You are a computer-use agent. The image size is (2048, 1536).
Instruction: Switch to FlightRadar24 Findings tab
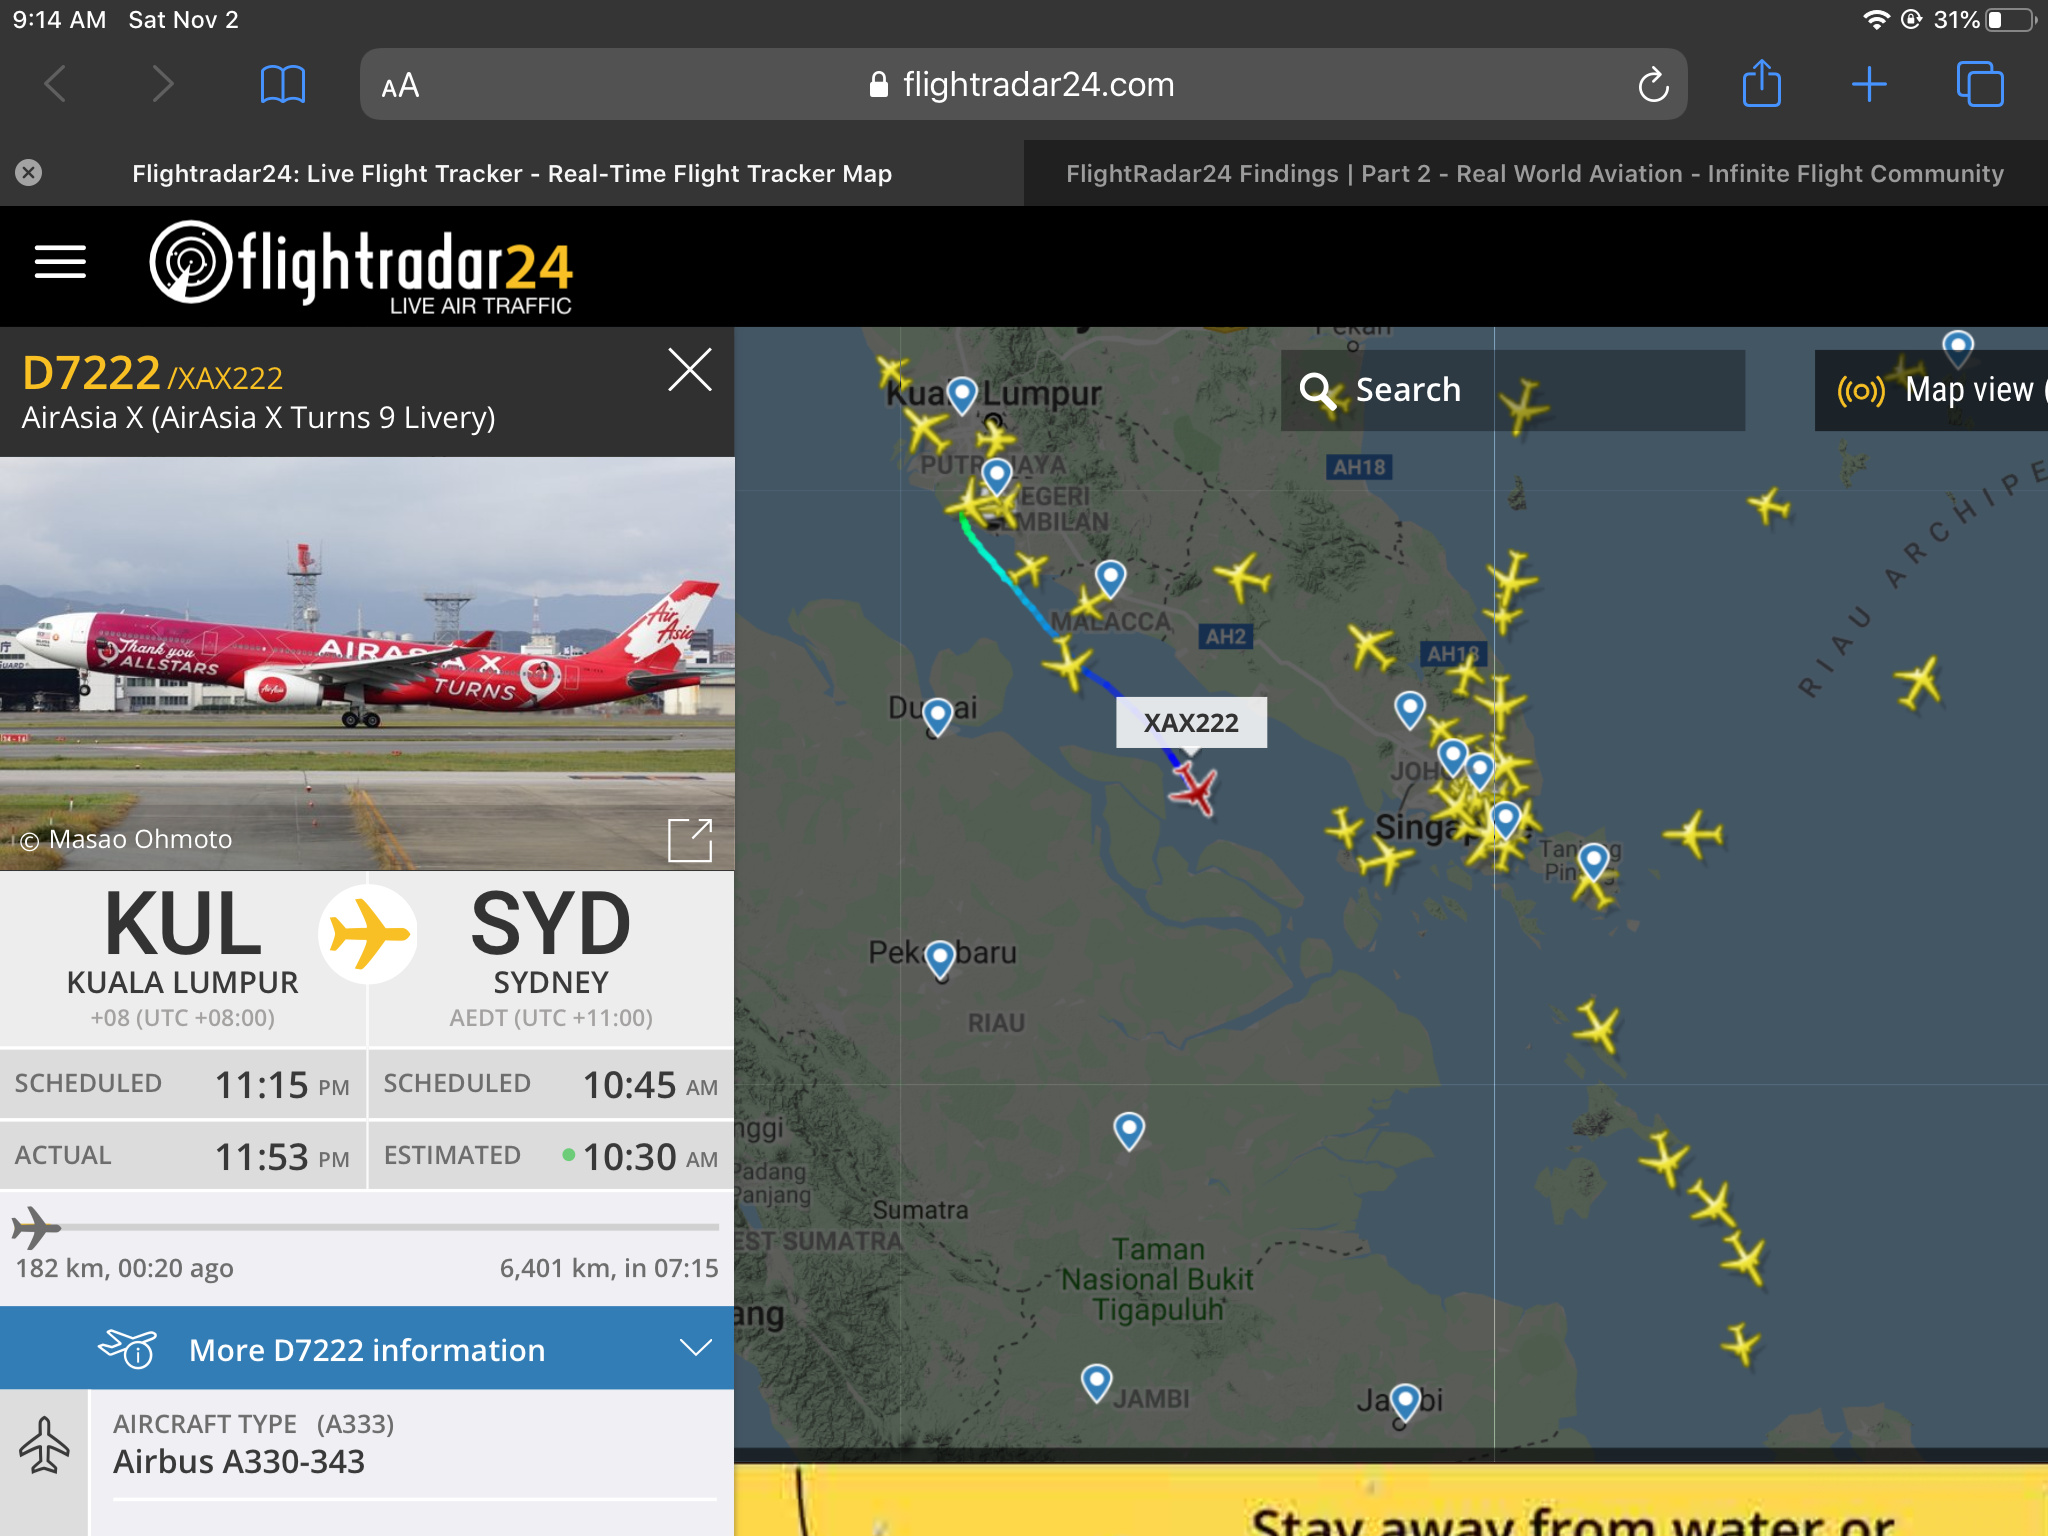click(x=1535, y=174)
